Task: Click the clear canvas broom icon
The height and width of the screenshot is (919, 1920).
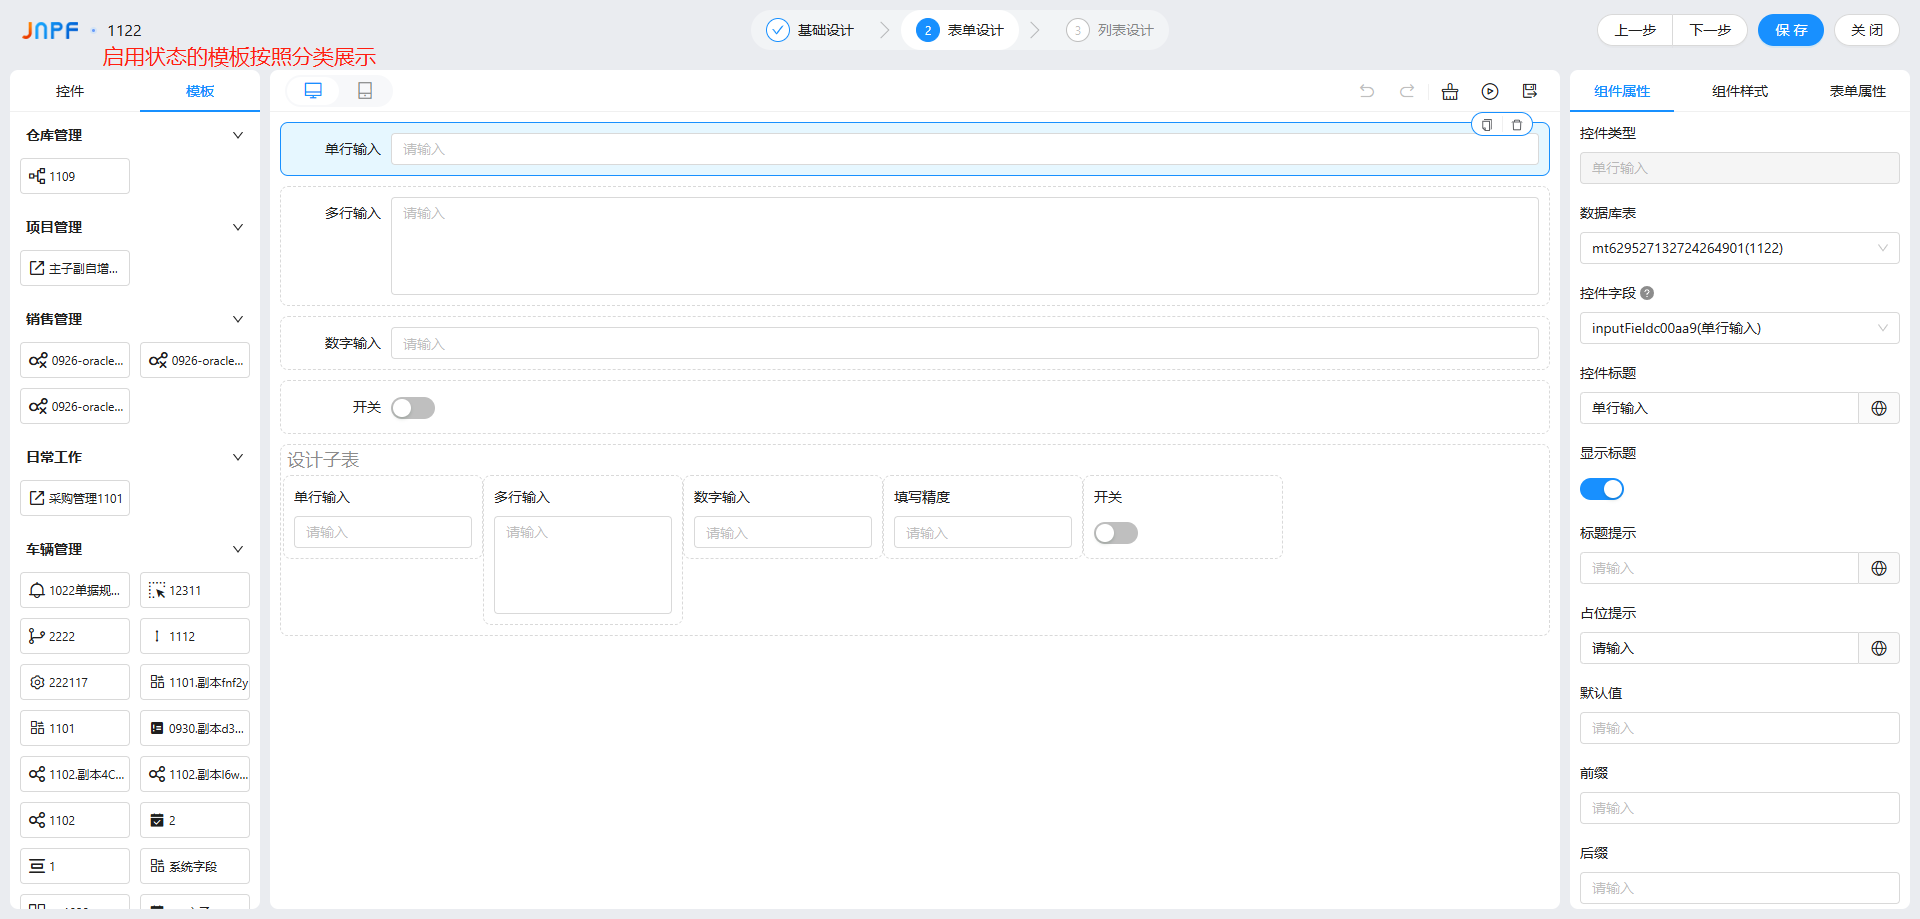Action: (1450, 91)
